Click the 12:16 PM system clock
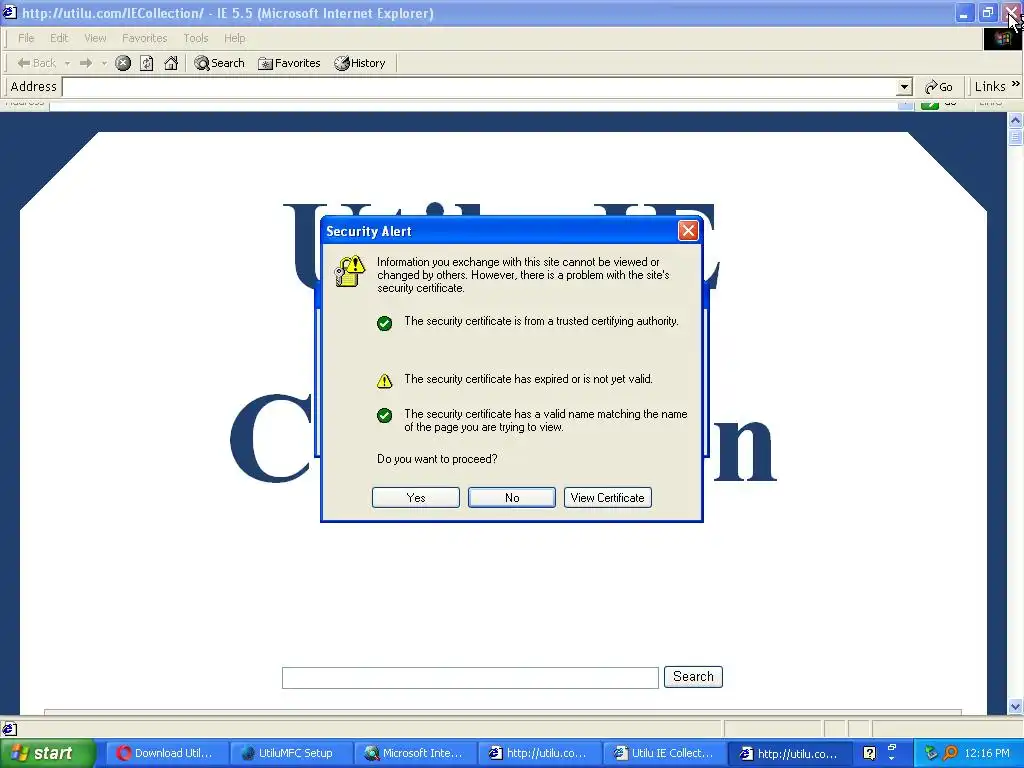Image resolution: width=1024 pixels, height=768 pixels. pyautogui.click(x=987, y=753)
